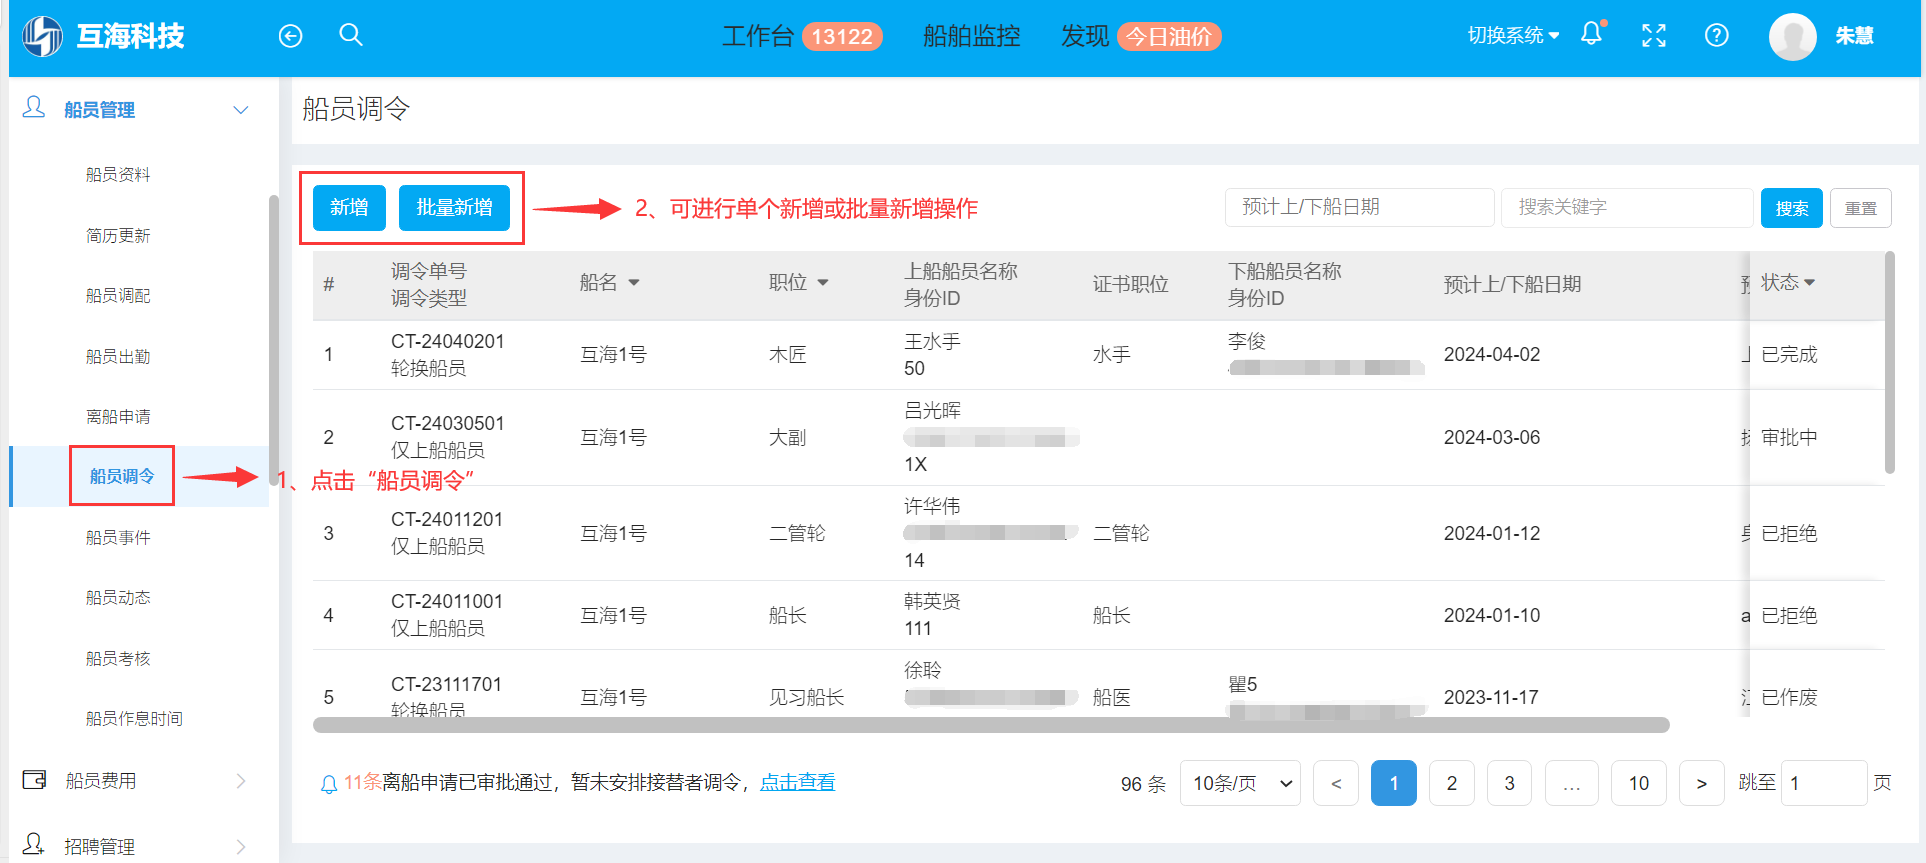
Task: Focus the 跳至 page number field
Action: 1822,783
